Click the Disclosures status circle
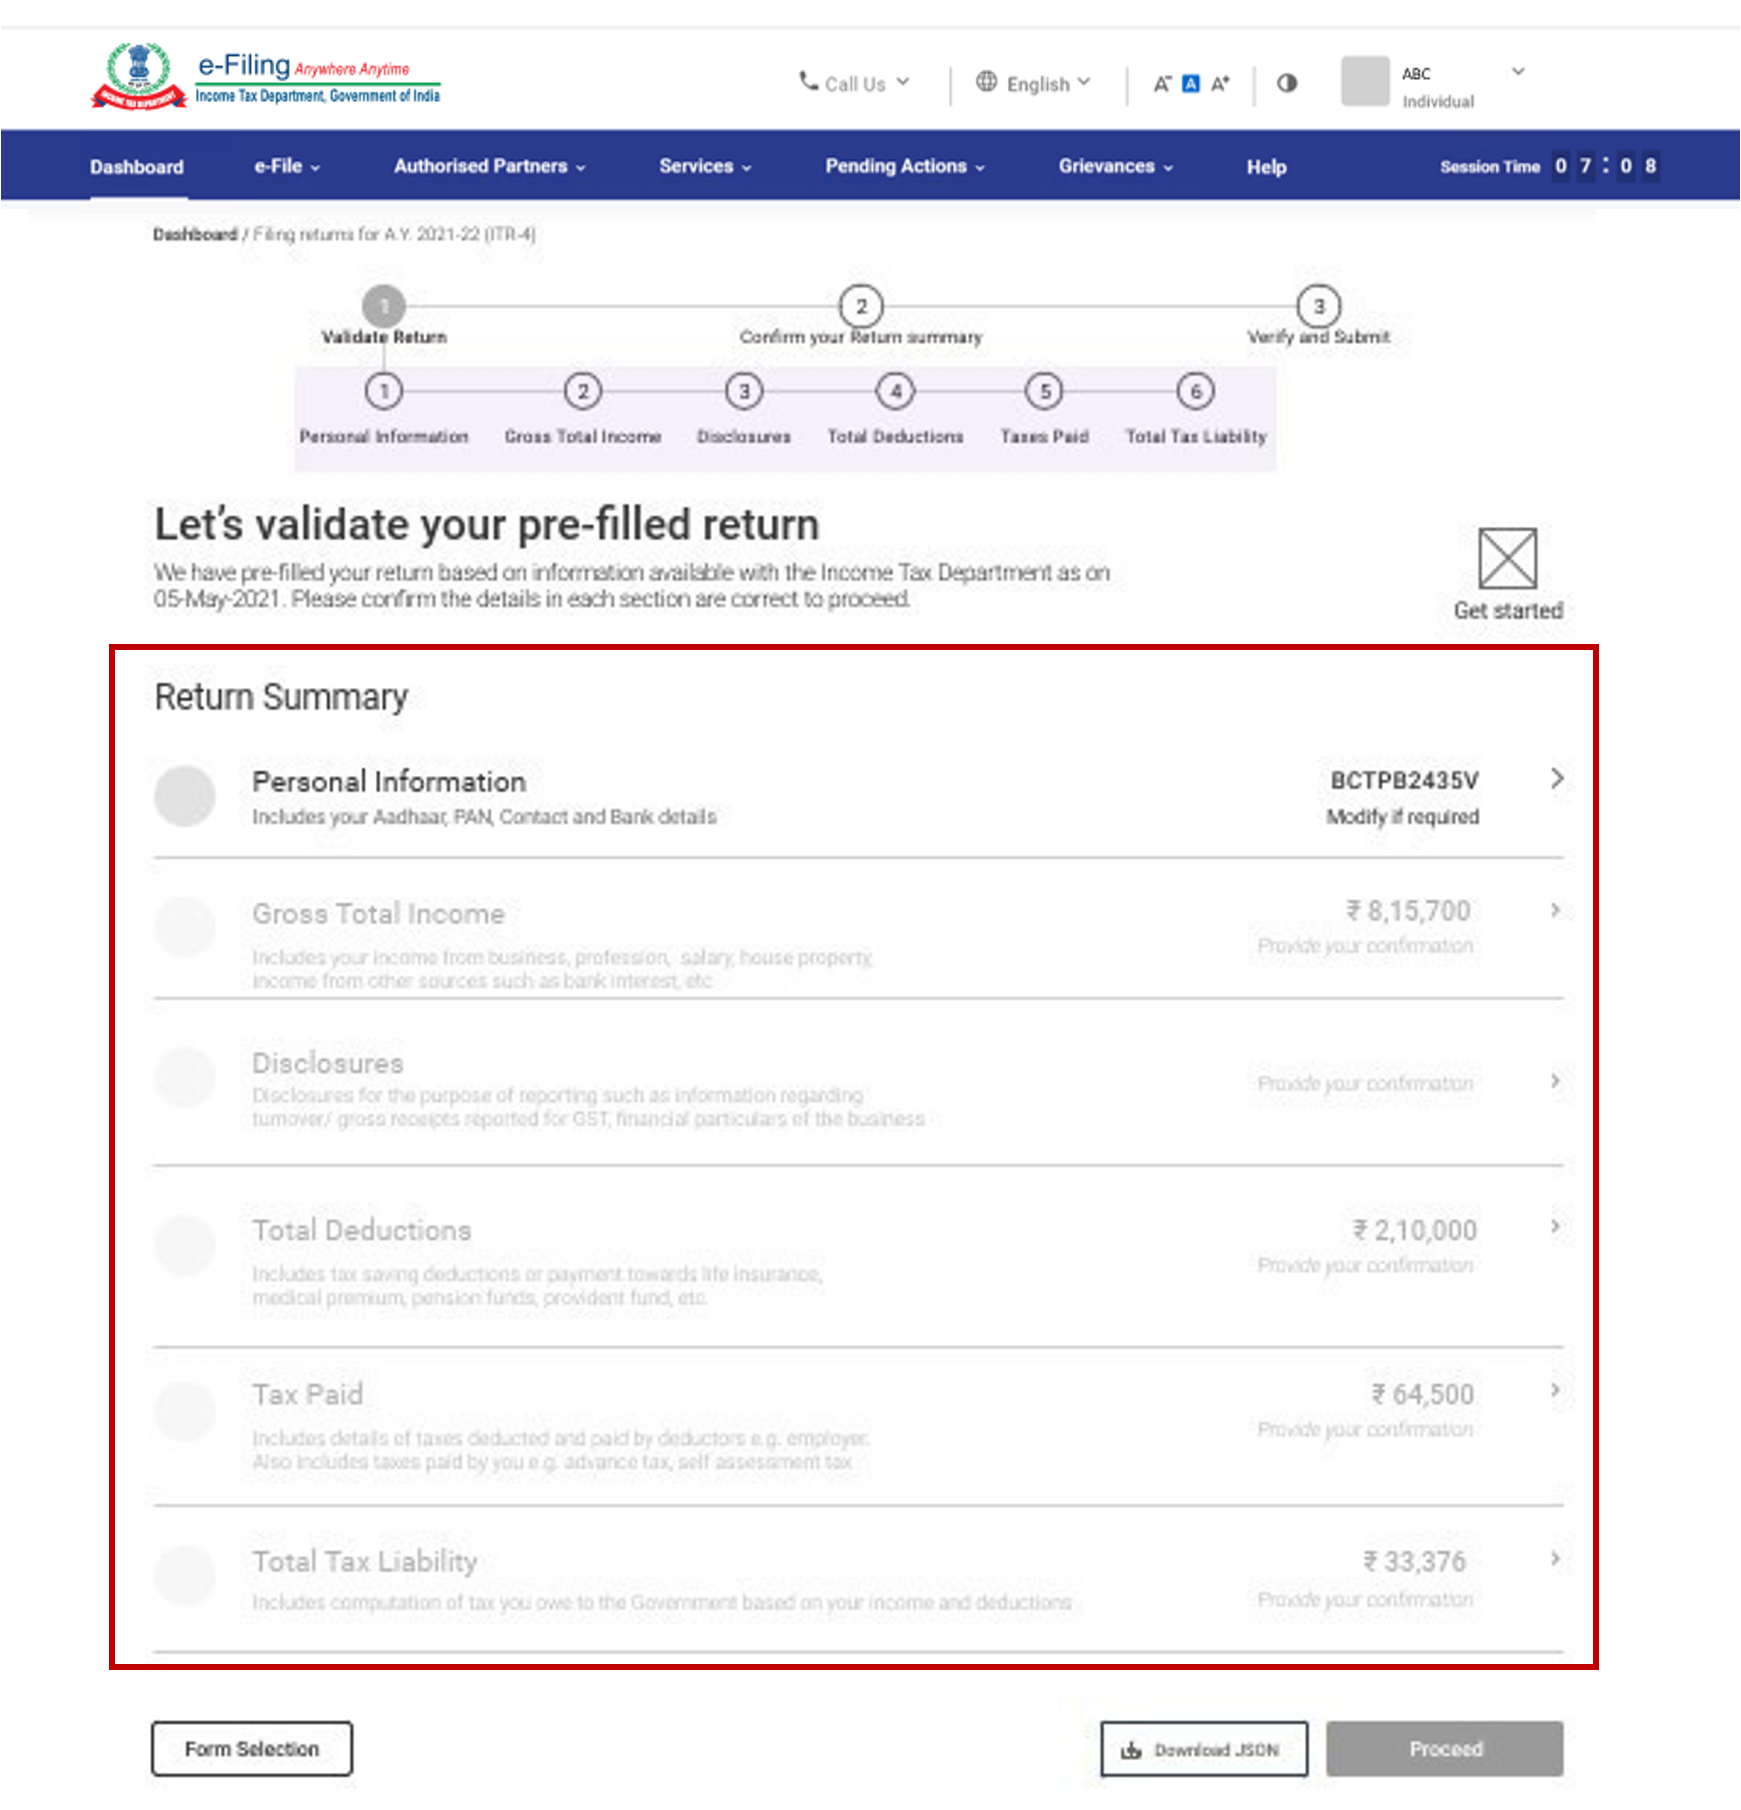The width and height of the screenshot is (1741, 1810). pos(185,1077)
